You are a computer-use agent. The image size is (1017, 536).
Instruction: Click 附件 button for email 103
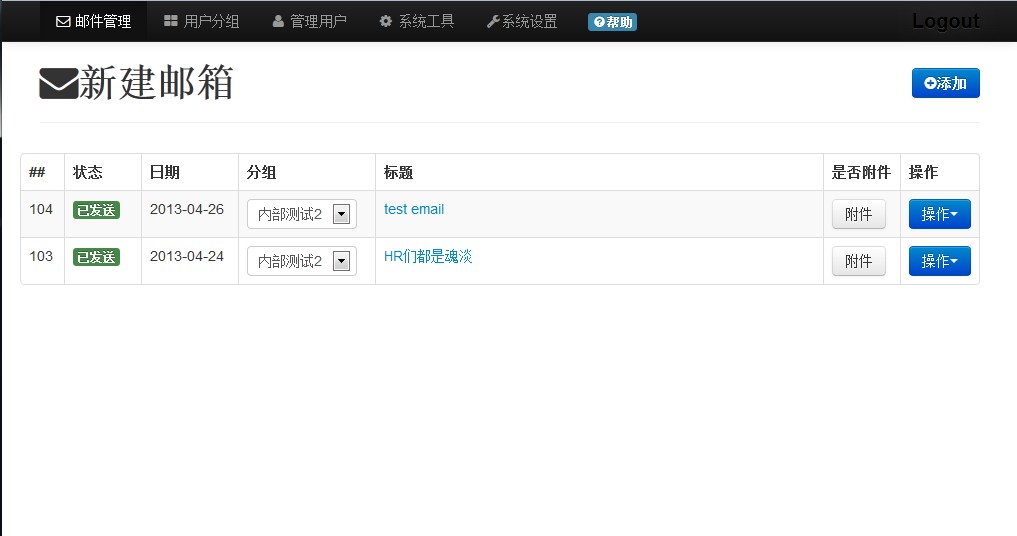[x=858, y=261]
